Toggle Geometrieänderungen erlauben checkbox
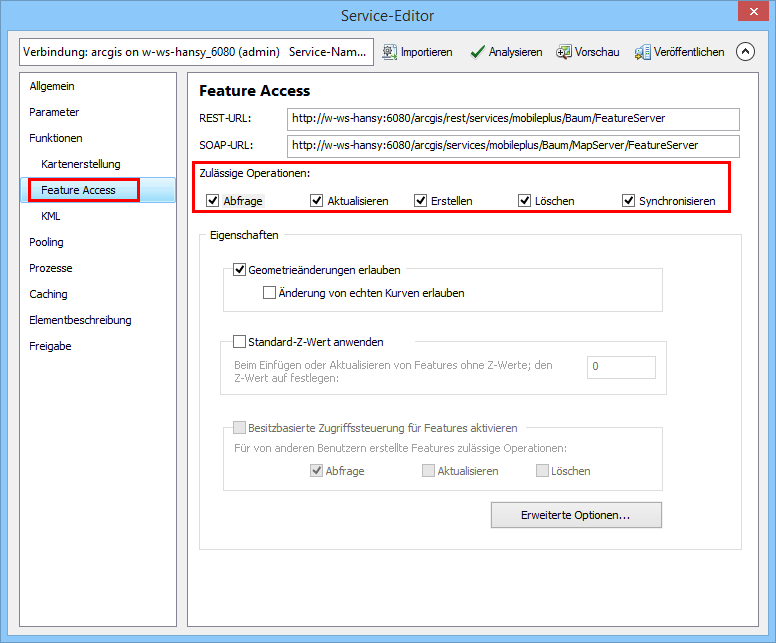 [x=240, y=270]
